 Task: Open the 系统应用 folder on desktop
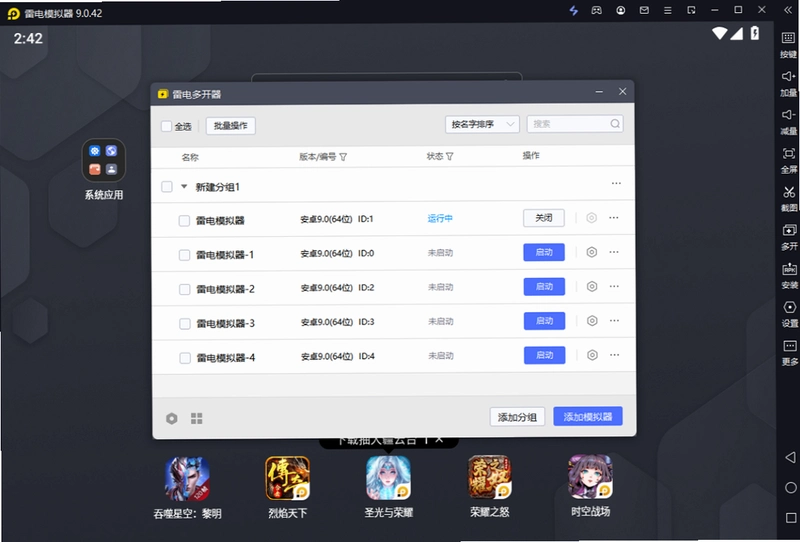tap(104, 160)
